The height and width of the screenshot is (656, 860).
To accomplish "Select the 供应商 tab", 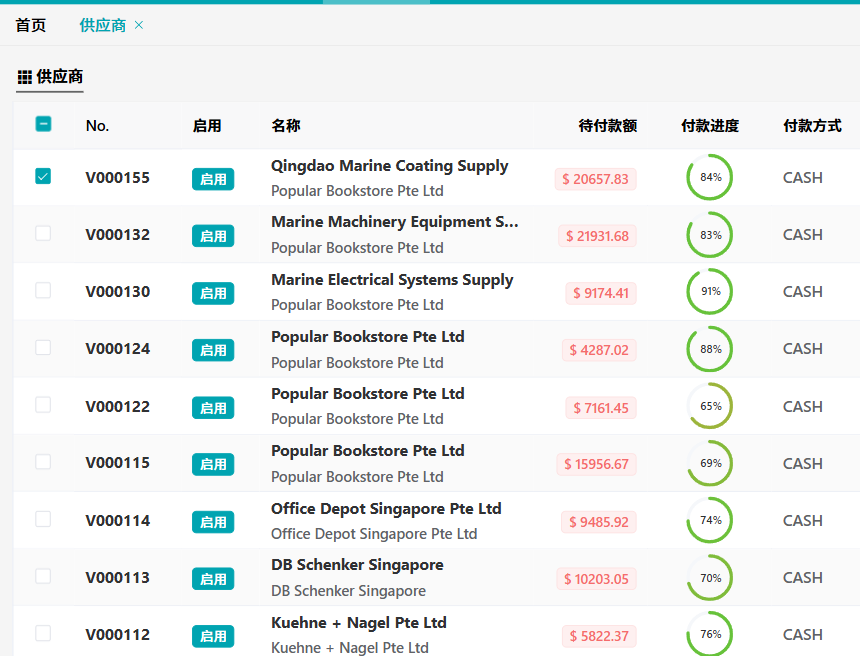I will click(102, 25).
